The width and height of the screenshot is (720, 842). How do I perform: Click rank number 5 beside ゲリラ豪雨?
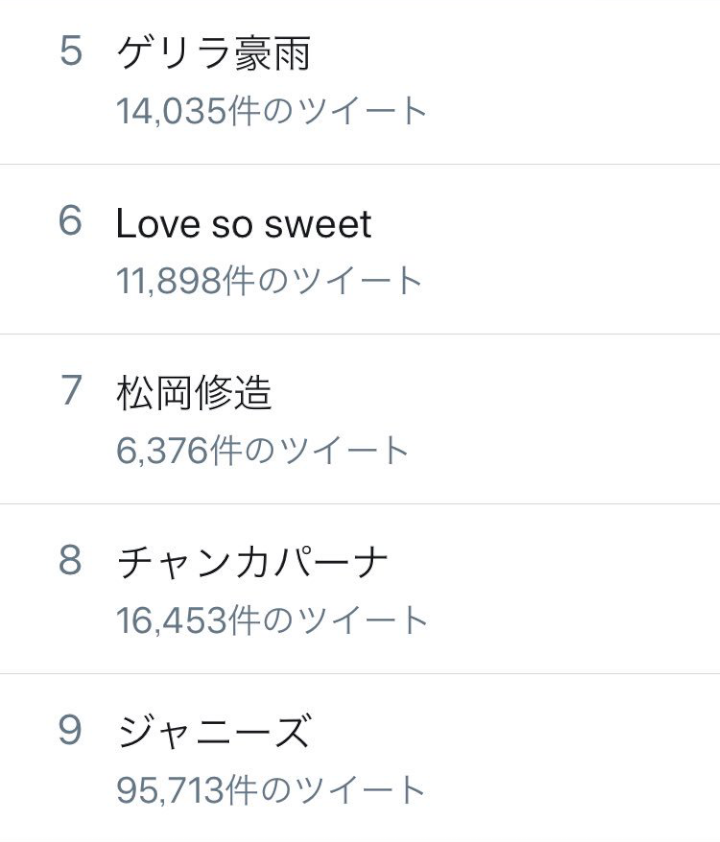pyautogui.click(x=70, y=53)
